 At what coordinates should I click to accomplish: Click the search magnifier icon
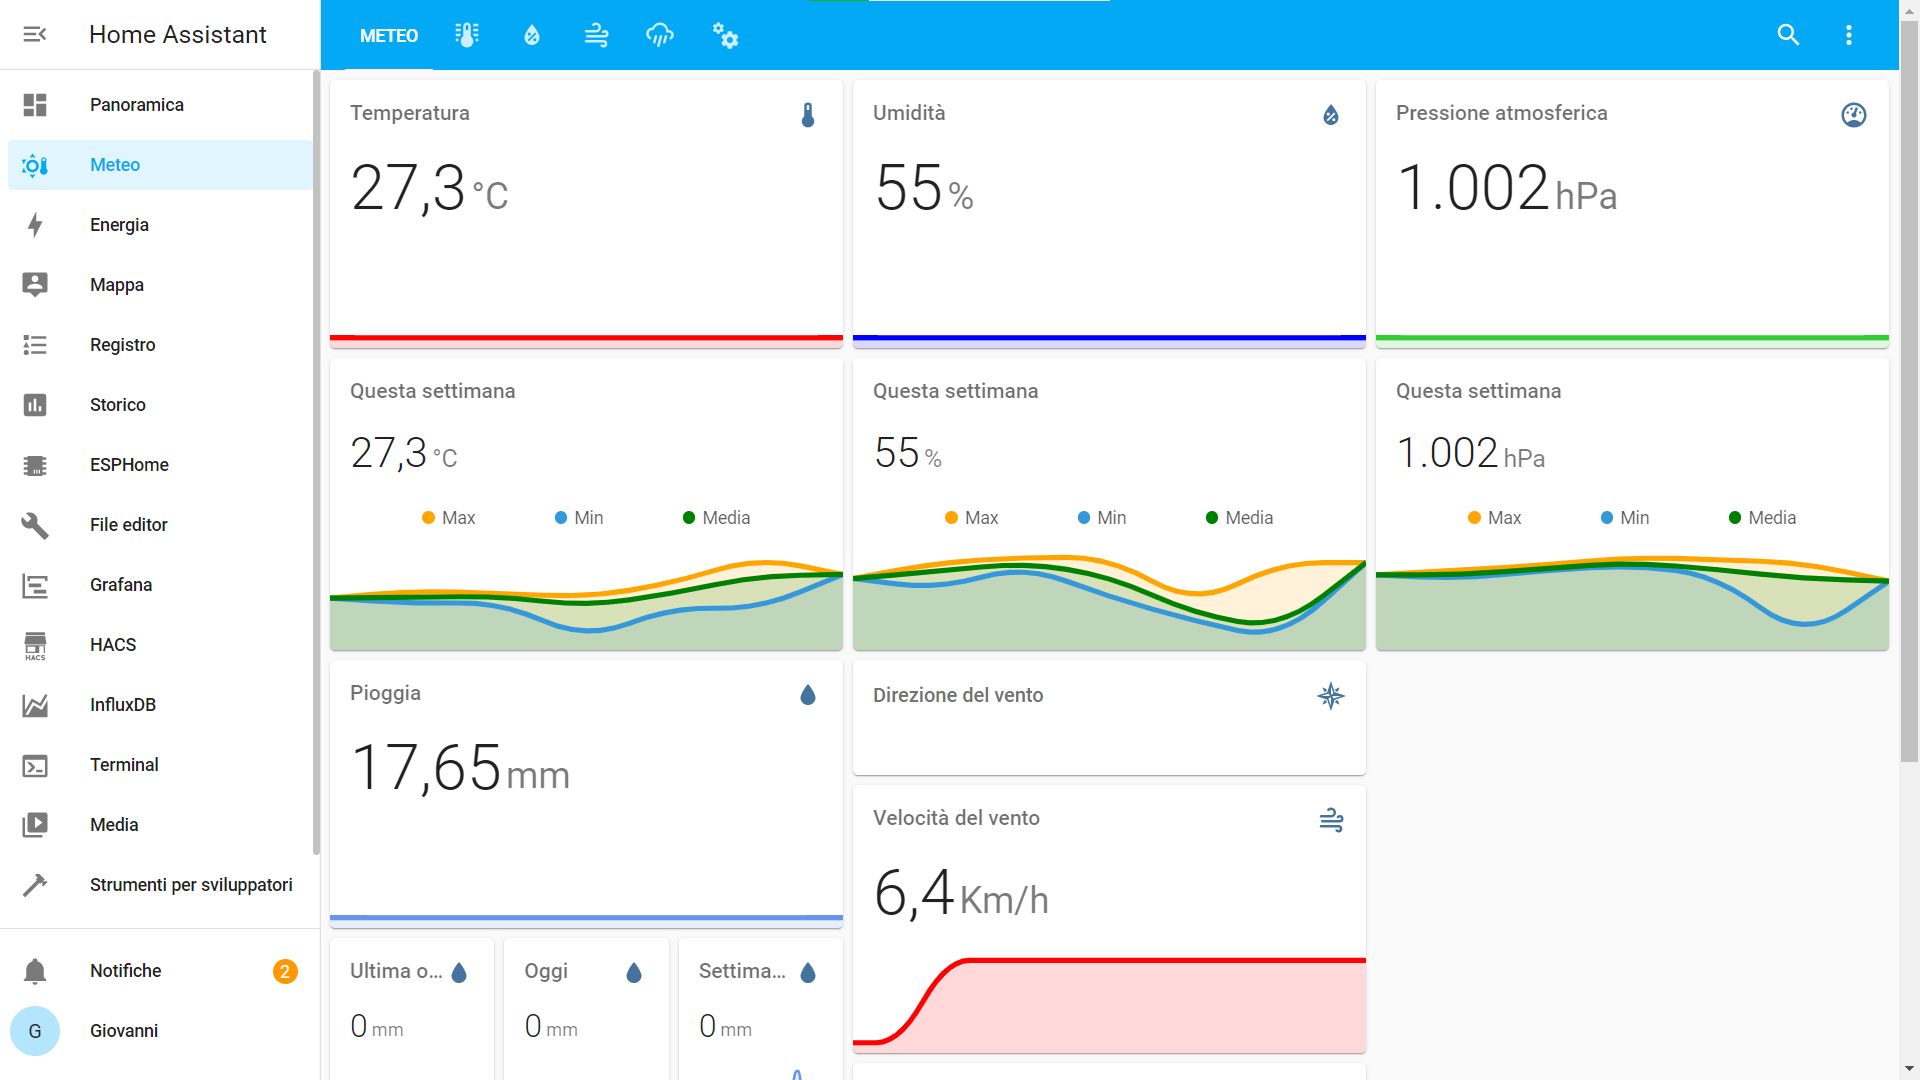pos(1788,35)
